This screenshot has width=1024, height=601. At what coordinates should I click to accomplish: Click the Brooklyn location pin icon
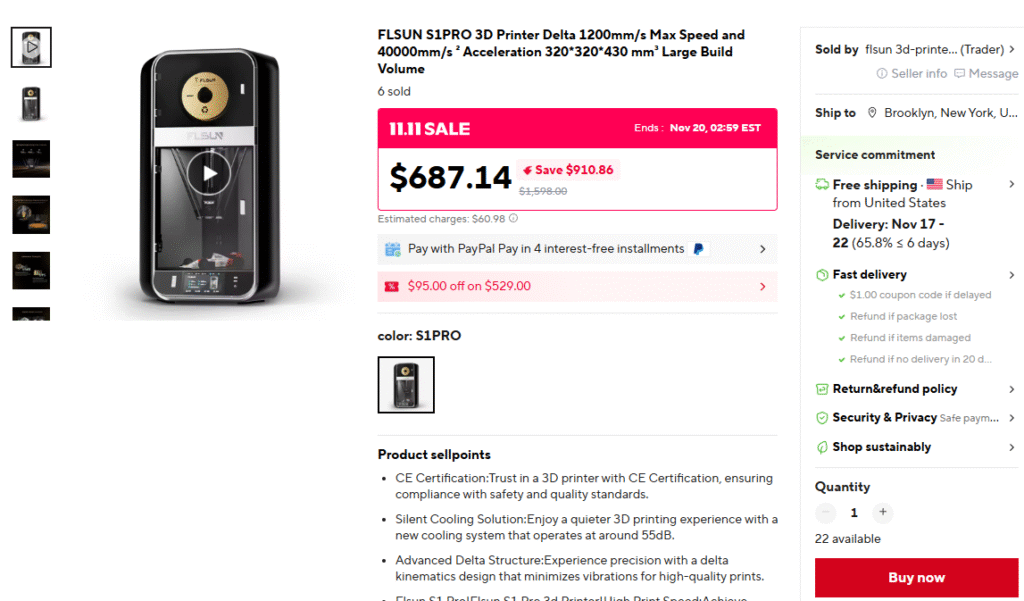(x=872, y=113)
